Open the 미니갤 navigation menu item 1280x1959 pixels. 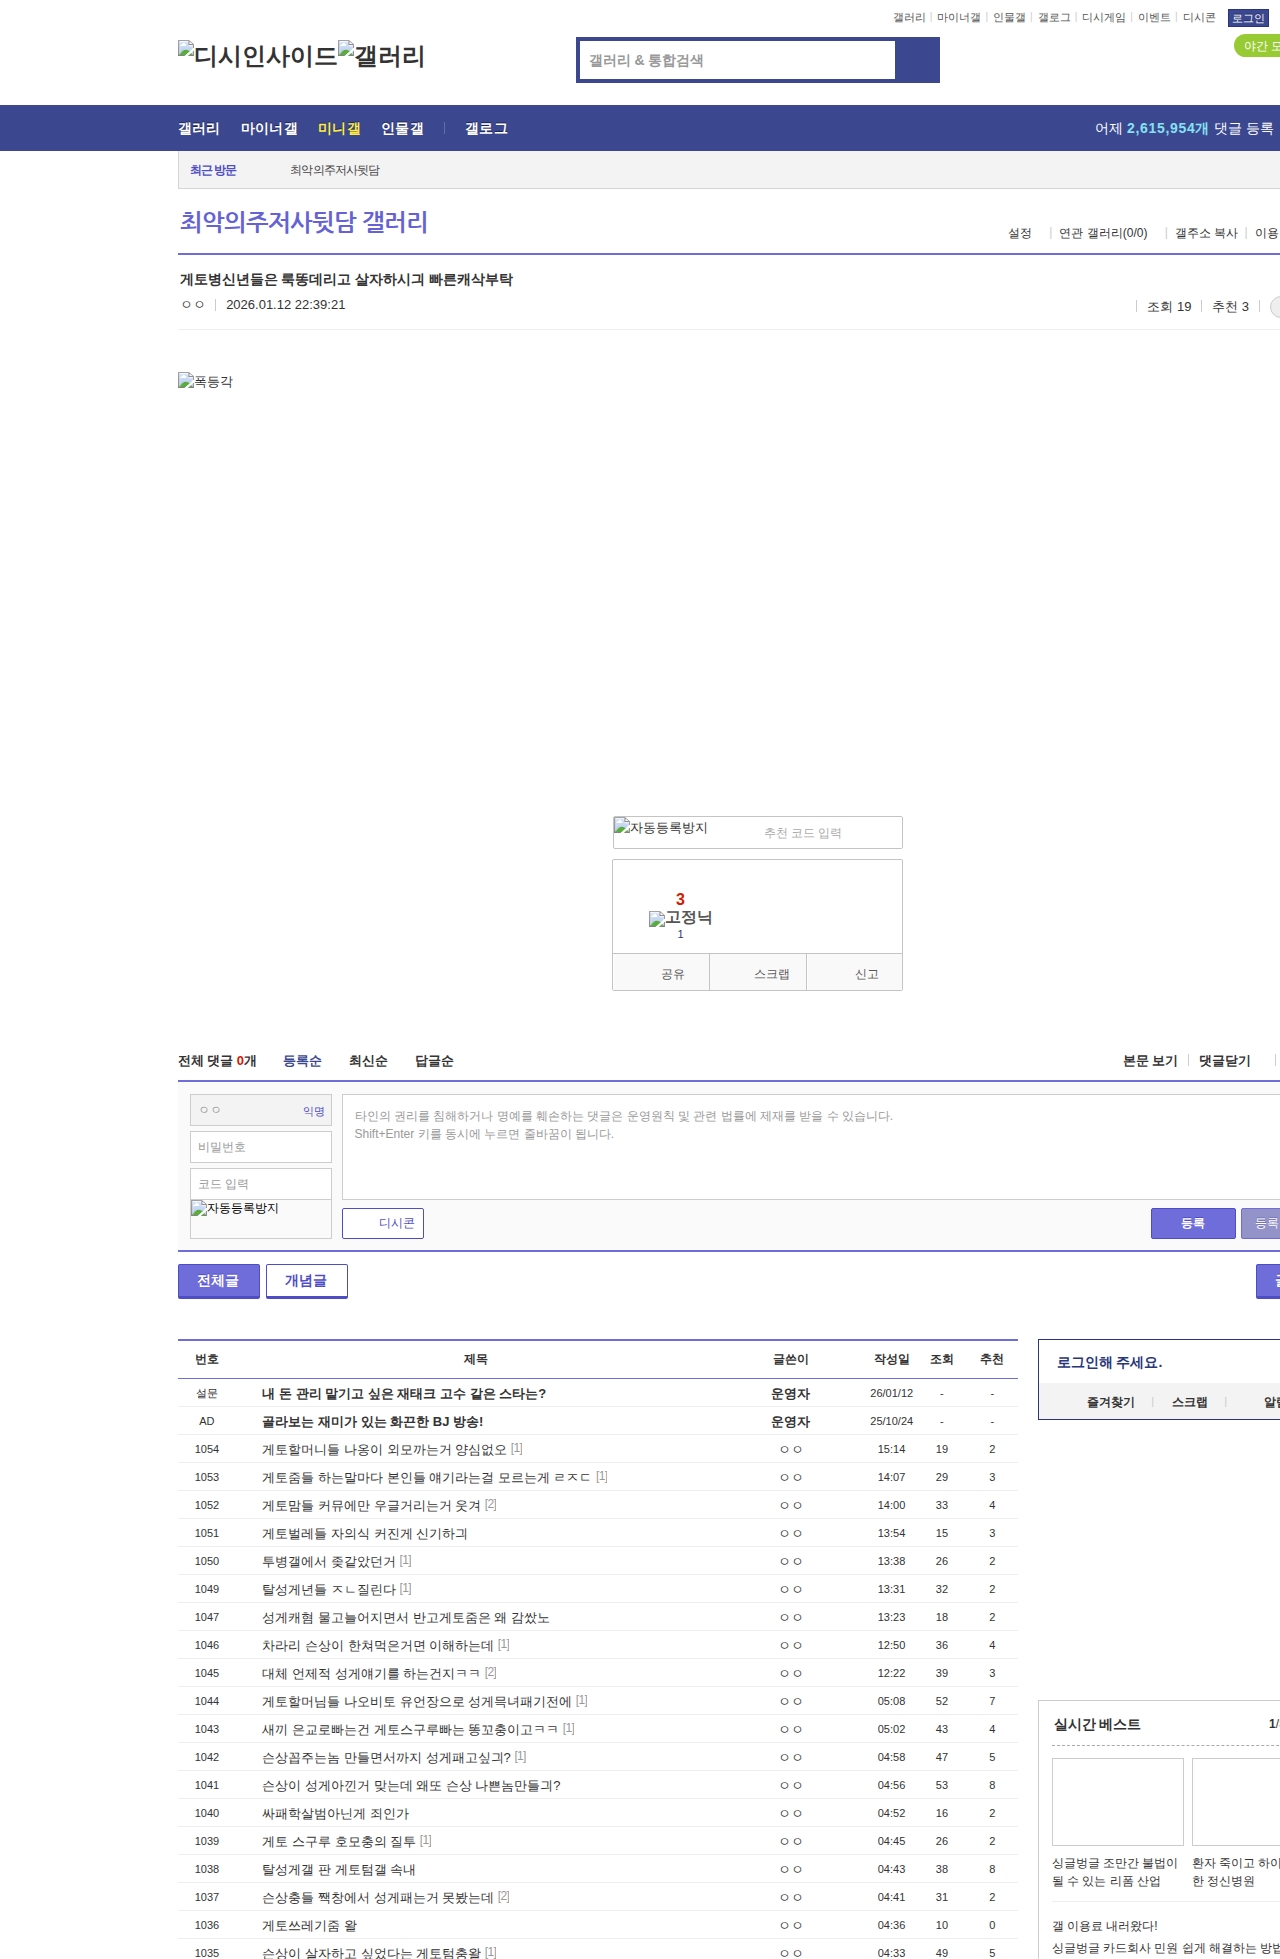point(338,129)
